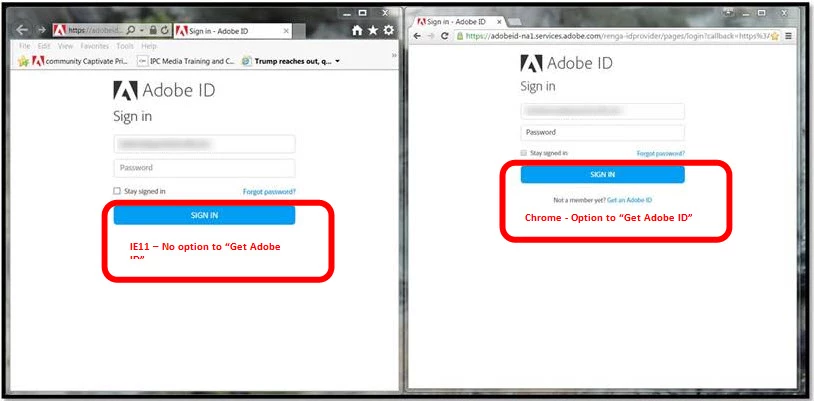Click the Adobe ID logo in IE11
Viewport: 814px width, 401px height.
click(x=164, y=90)
